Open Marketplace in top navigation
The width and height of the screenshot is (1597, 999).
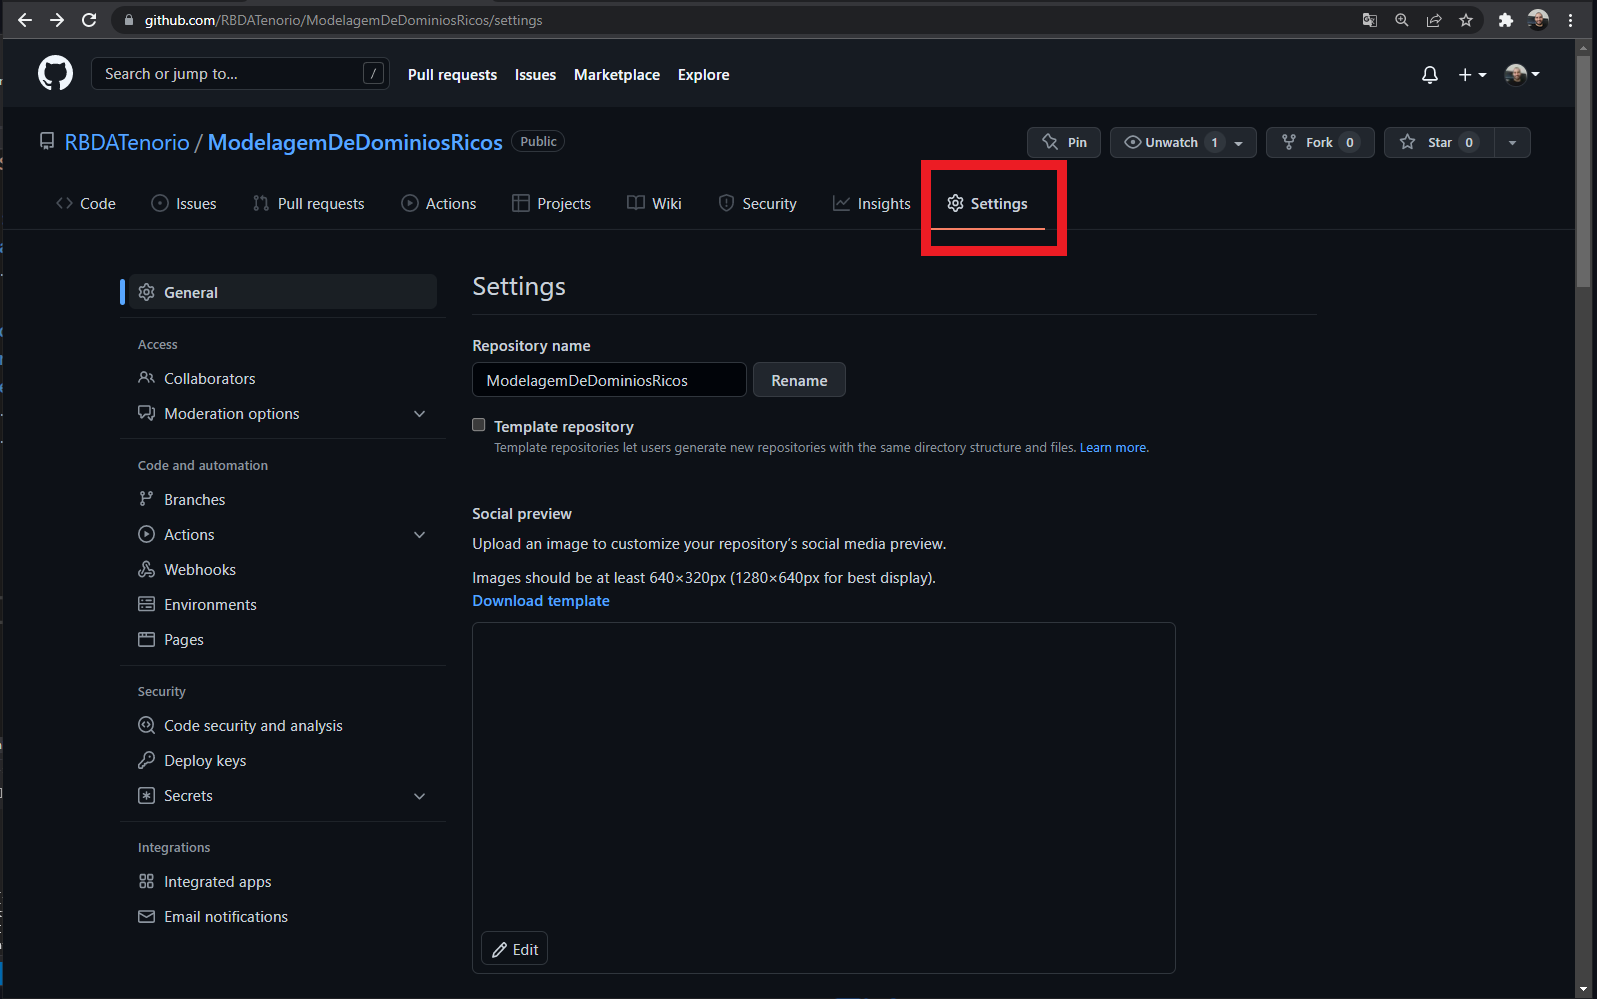tap(617, 75)
